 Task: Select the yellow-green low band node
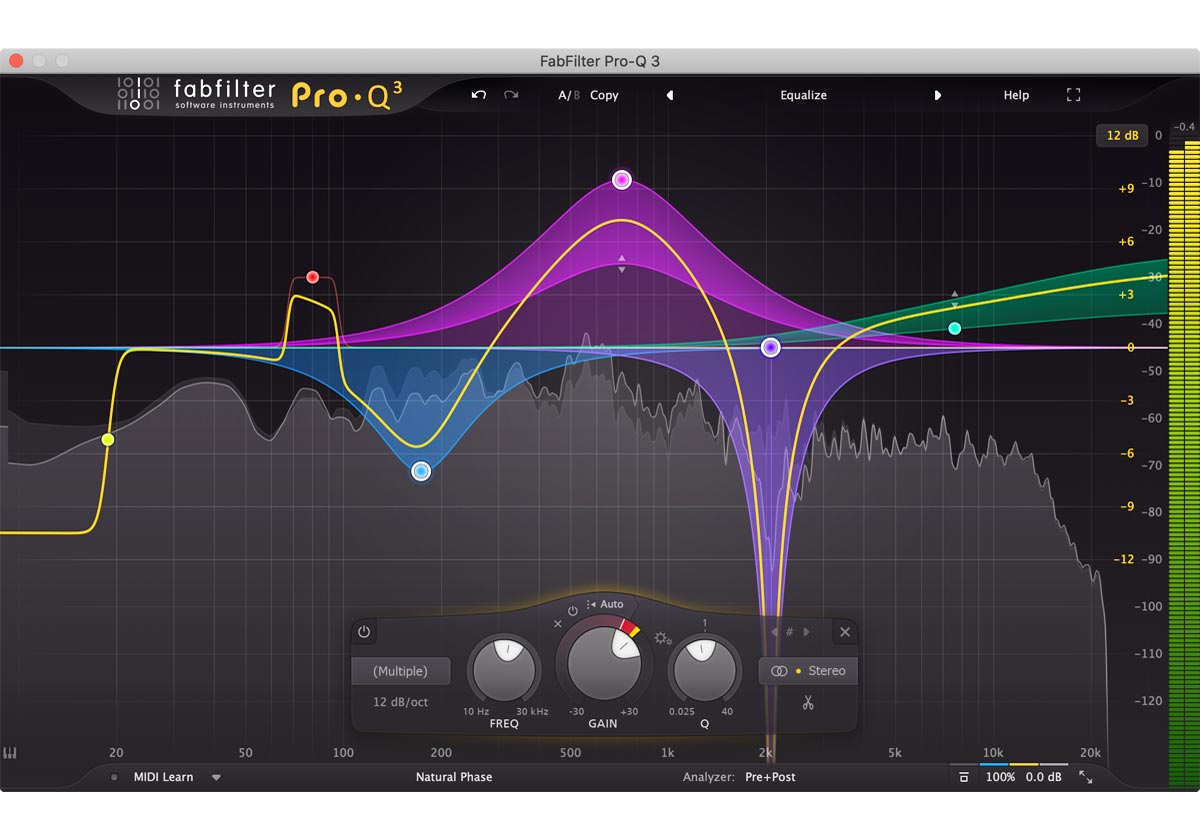(108, 439)
